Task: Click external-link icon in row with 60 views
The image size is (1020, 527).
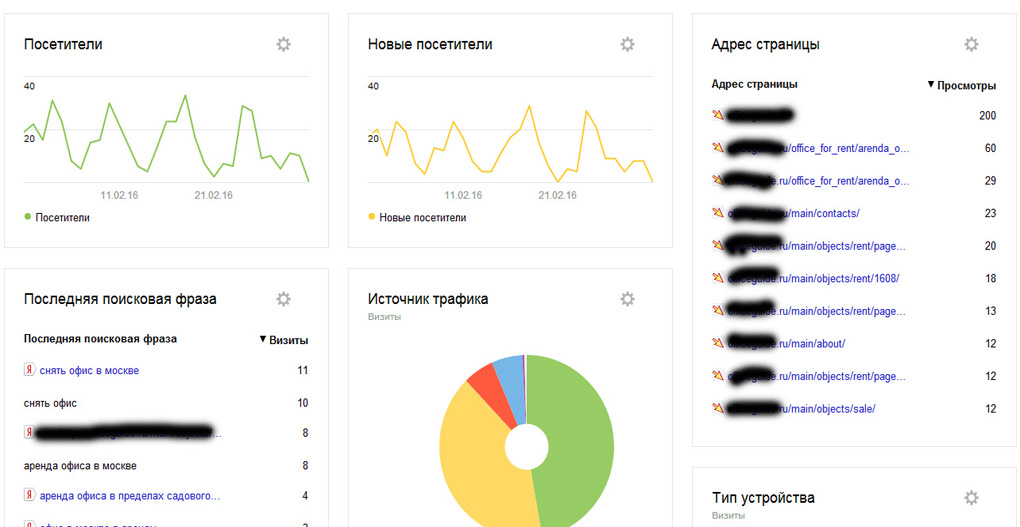Action: (x=718, y=148)
